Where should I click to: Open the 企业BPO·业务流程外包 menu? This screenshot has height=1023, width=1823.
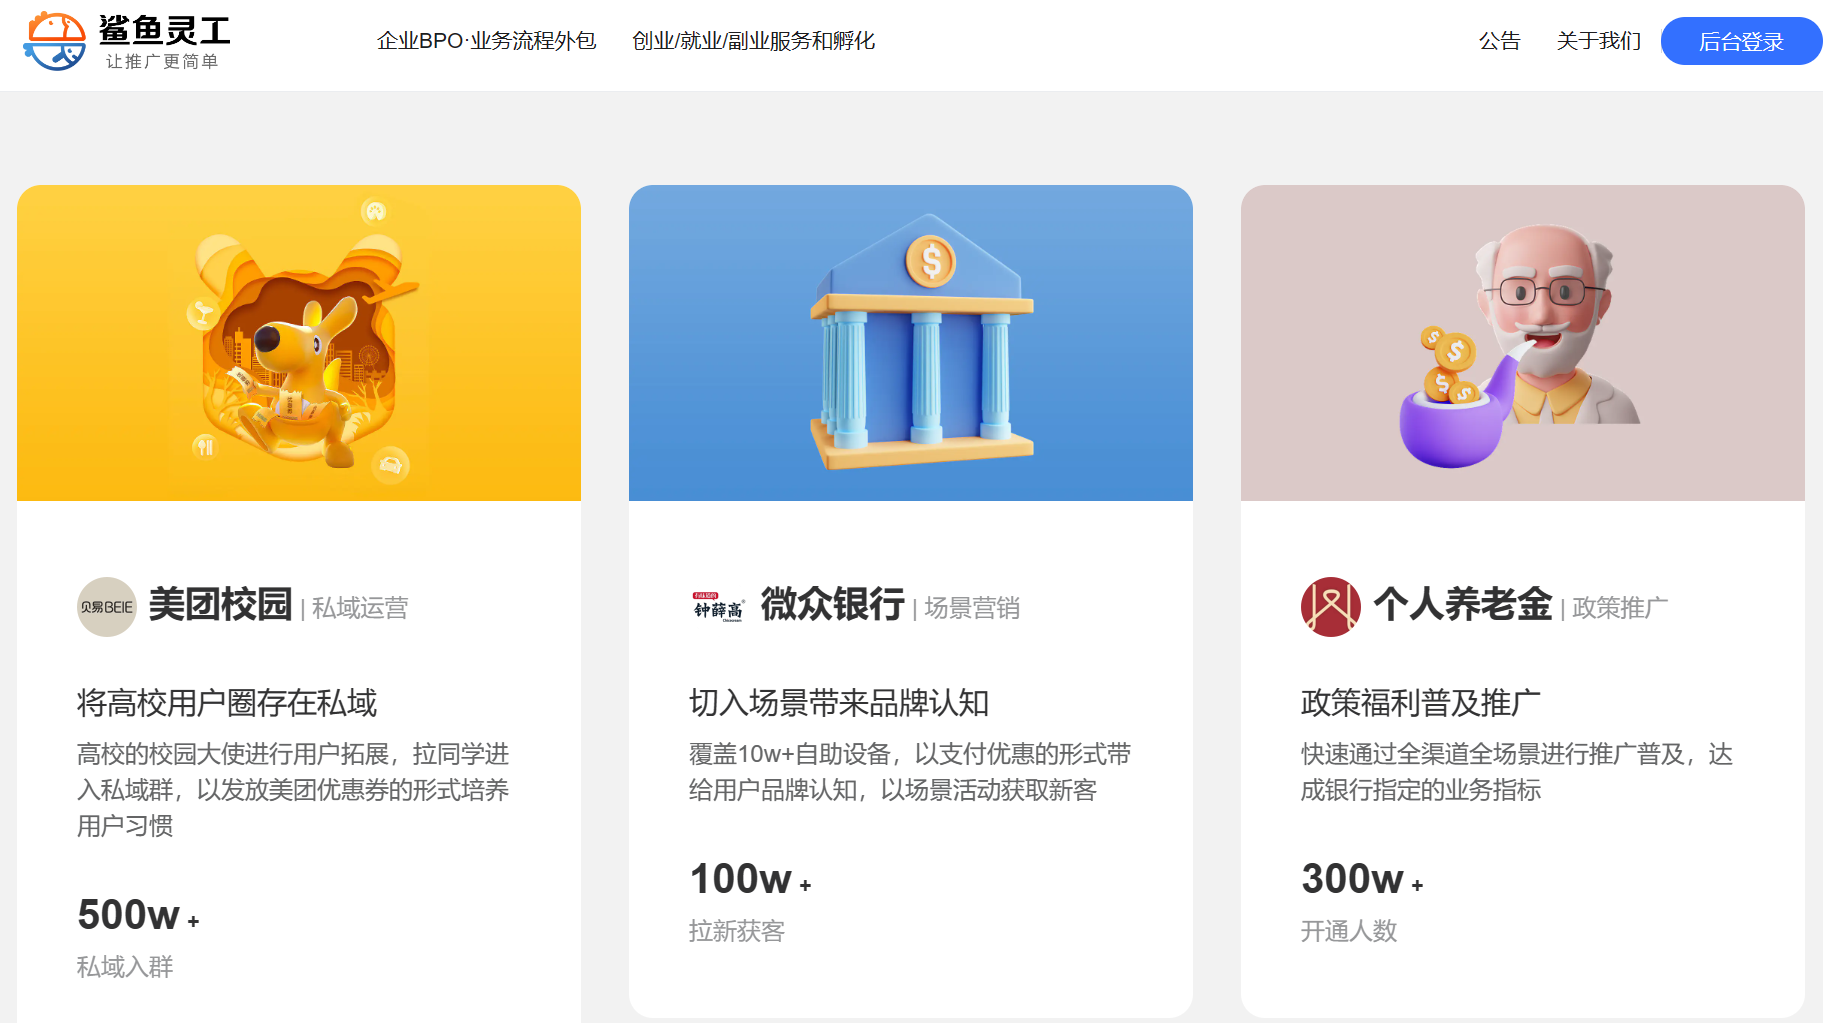pos(486,41)
